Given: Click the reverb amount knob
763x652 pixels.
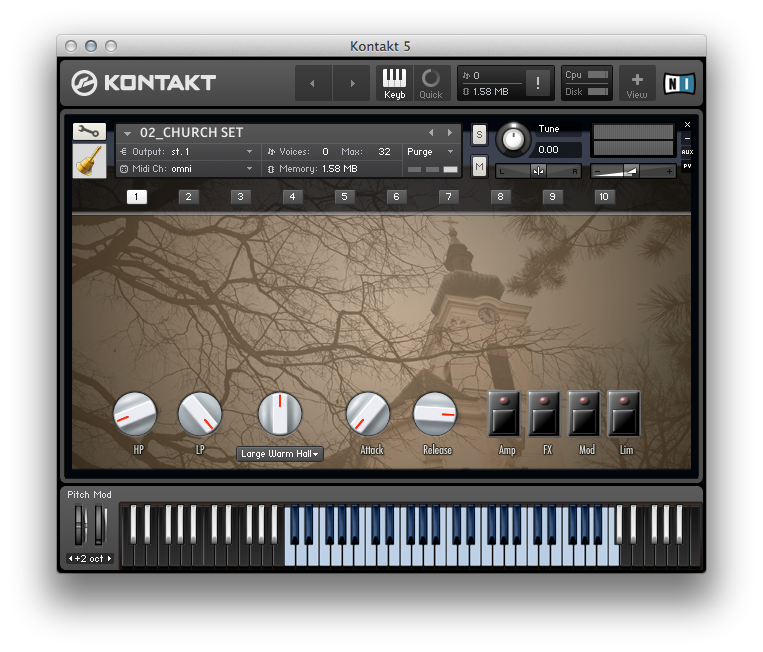Looking at the screenshot, I should (280, 414).
